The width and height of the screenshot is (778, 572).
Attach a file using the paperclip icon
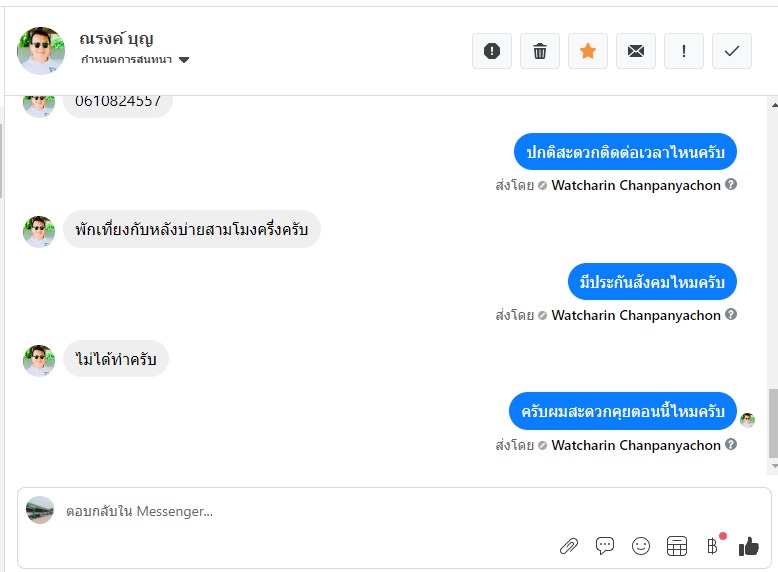[x=569, y=546]
